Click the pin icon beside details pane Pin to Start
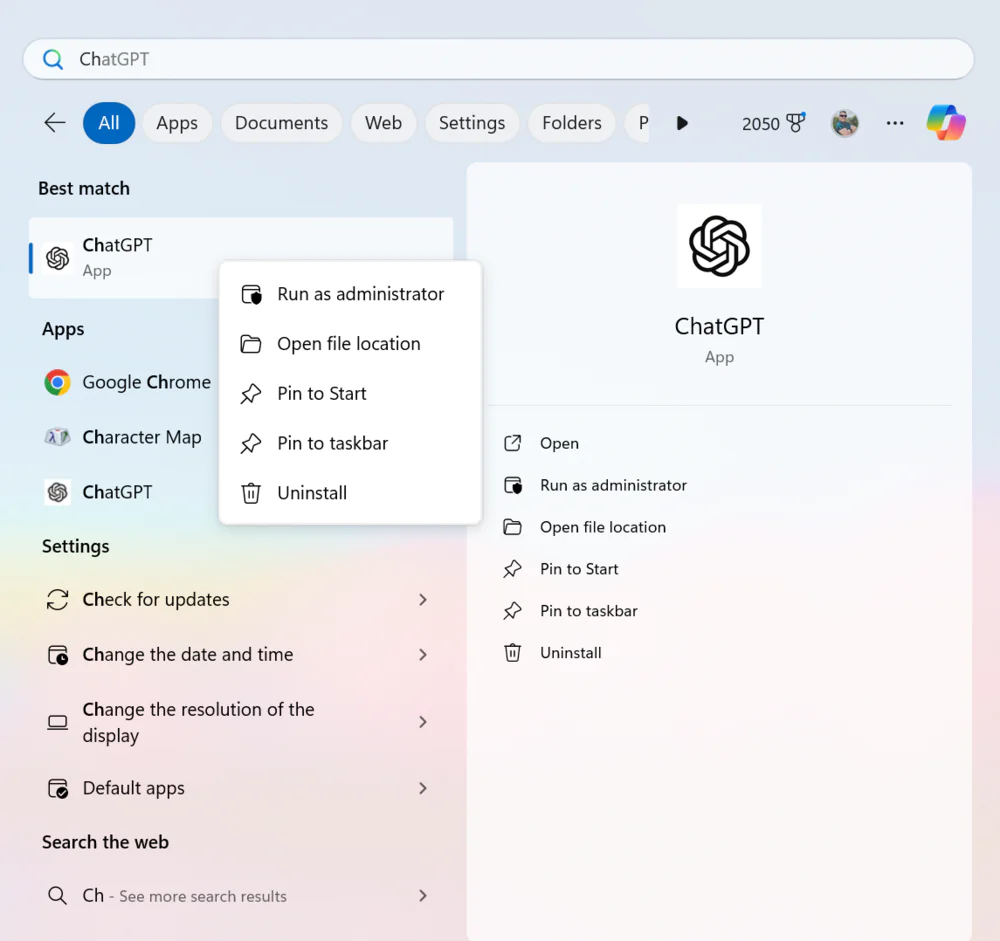This screenshot has height=941, width=1000. pos(512,569)
